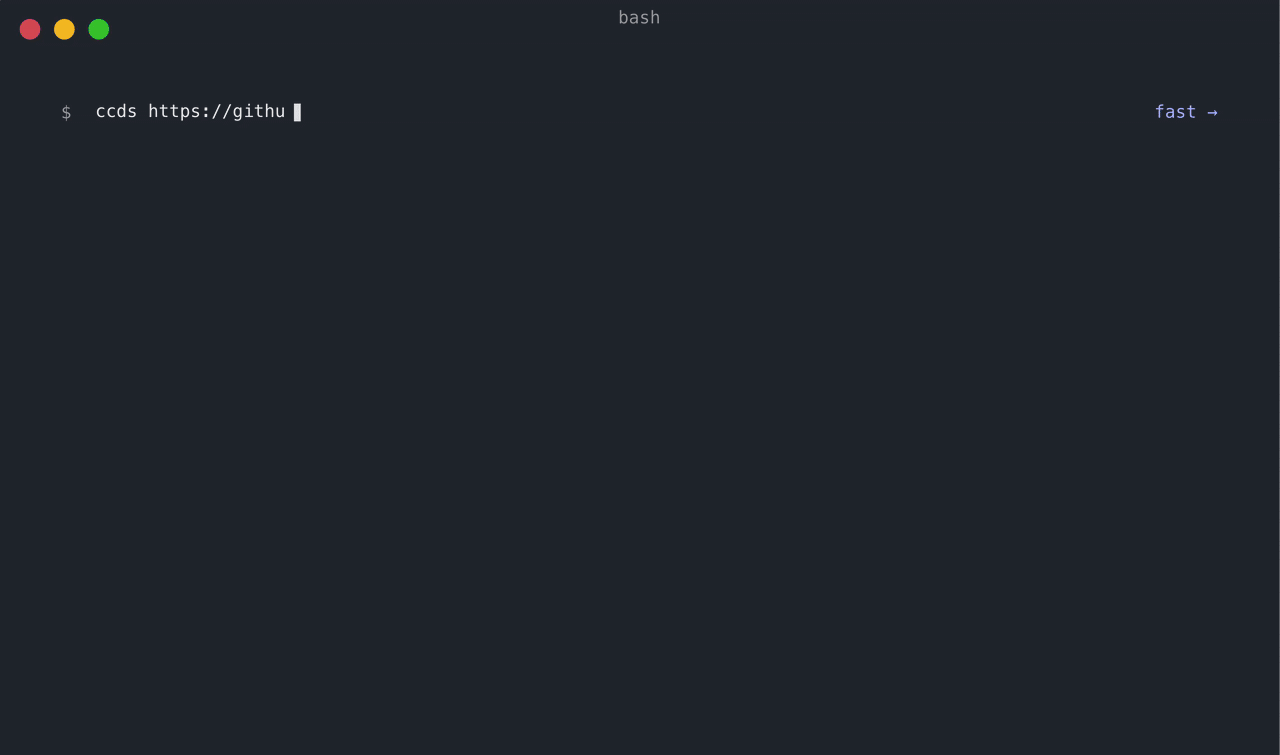Click the 'githu' portion of the typed URL
This screenshot has height=755, width=1280.
pos(259,111)
